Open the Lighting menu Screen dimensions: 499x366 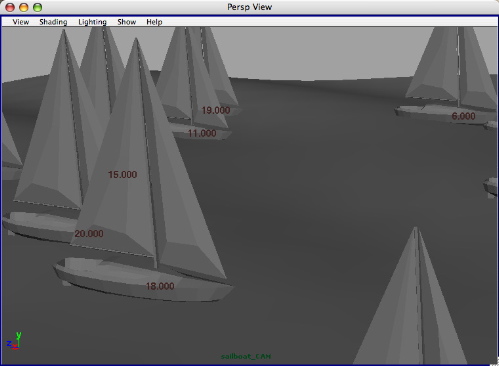tap(92, 22)
